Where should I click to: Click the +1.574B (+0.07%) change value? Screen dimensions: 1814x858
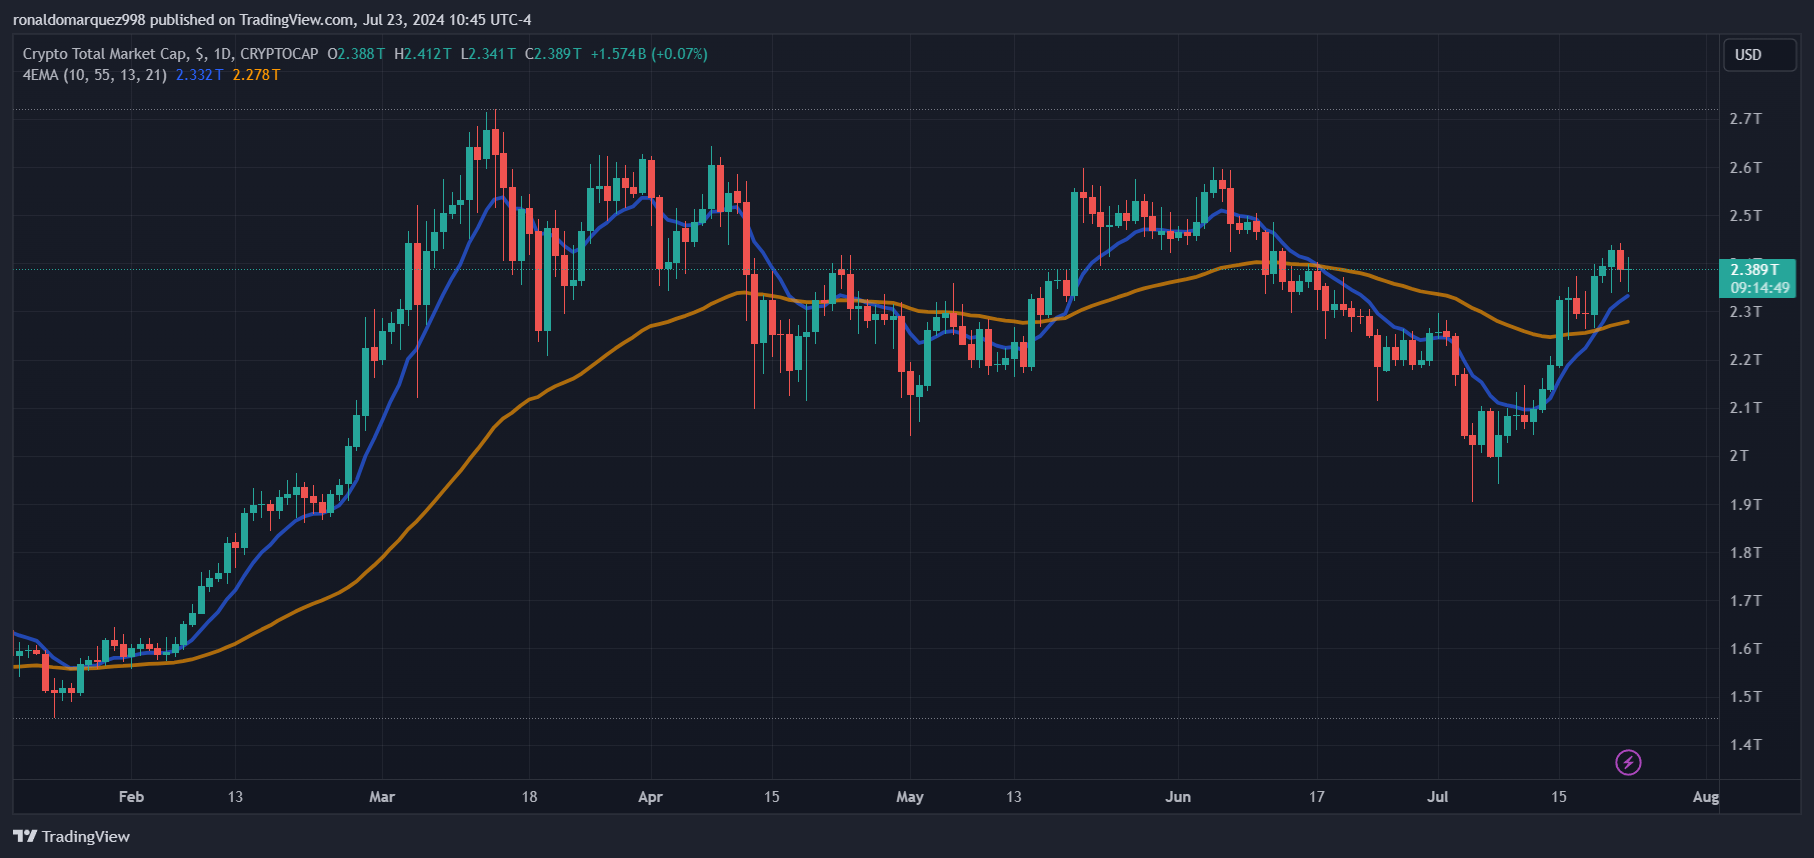click(x=649, y=54)
